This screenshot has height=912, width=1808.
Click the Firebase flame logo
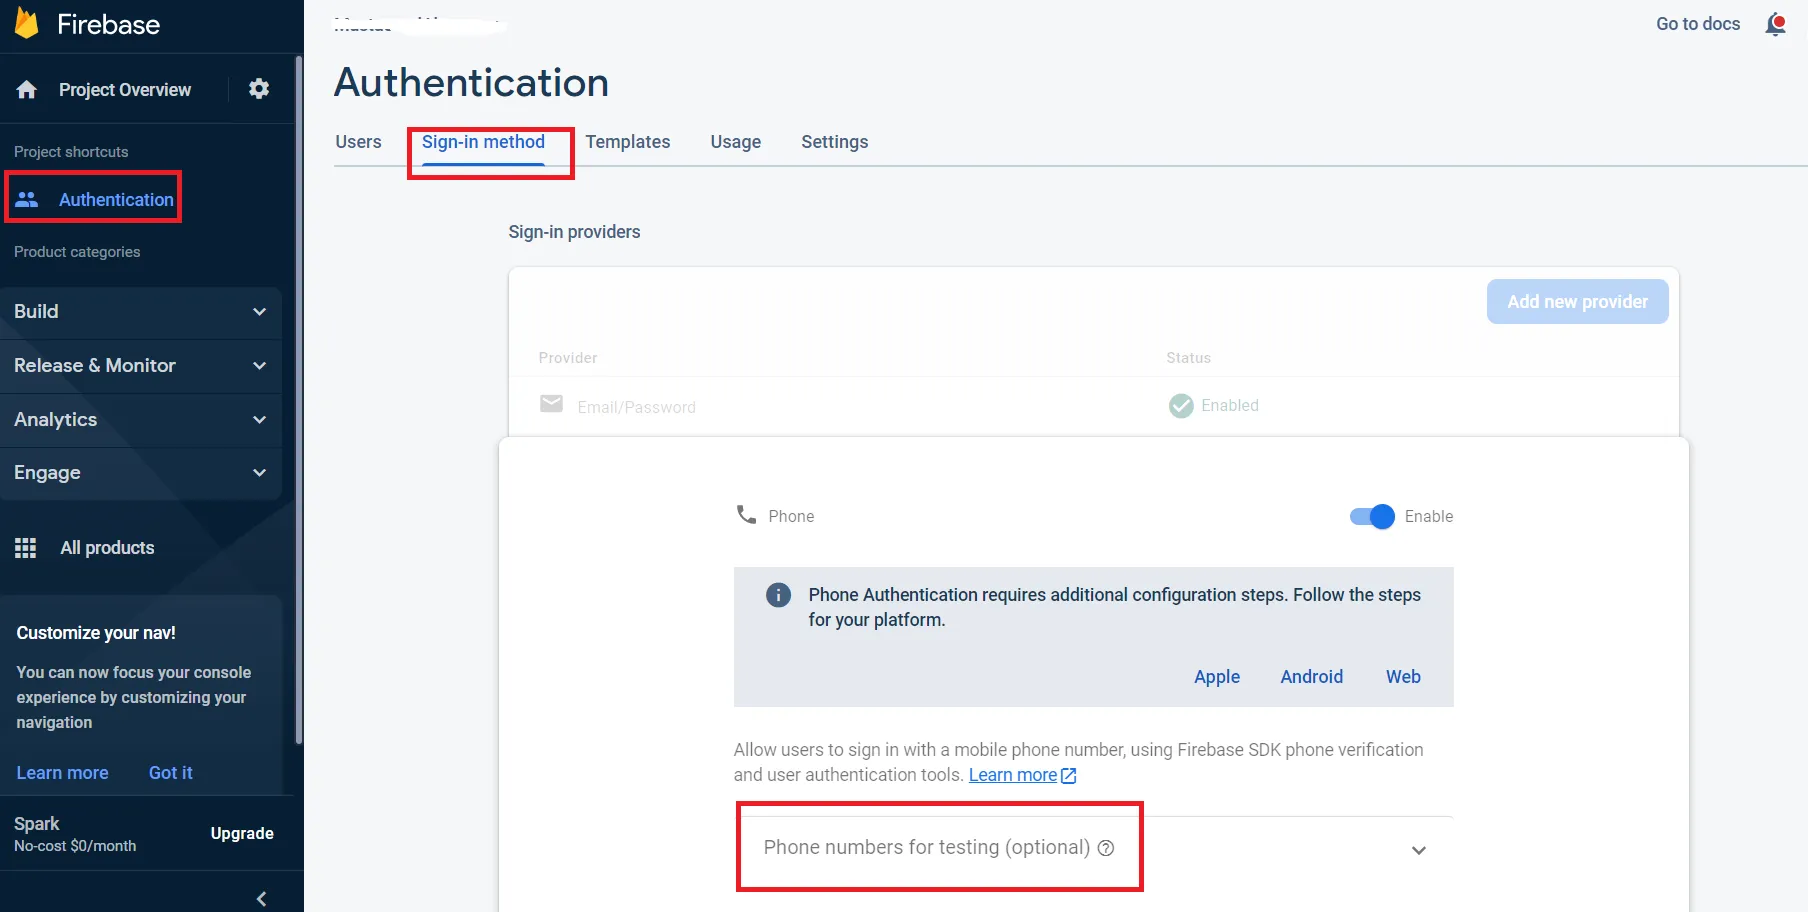pyautogui.click(x=27, y=22)
